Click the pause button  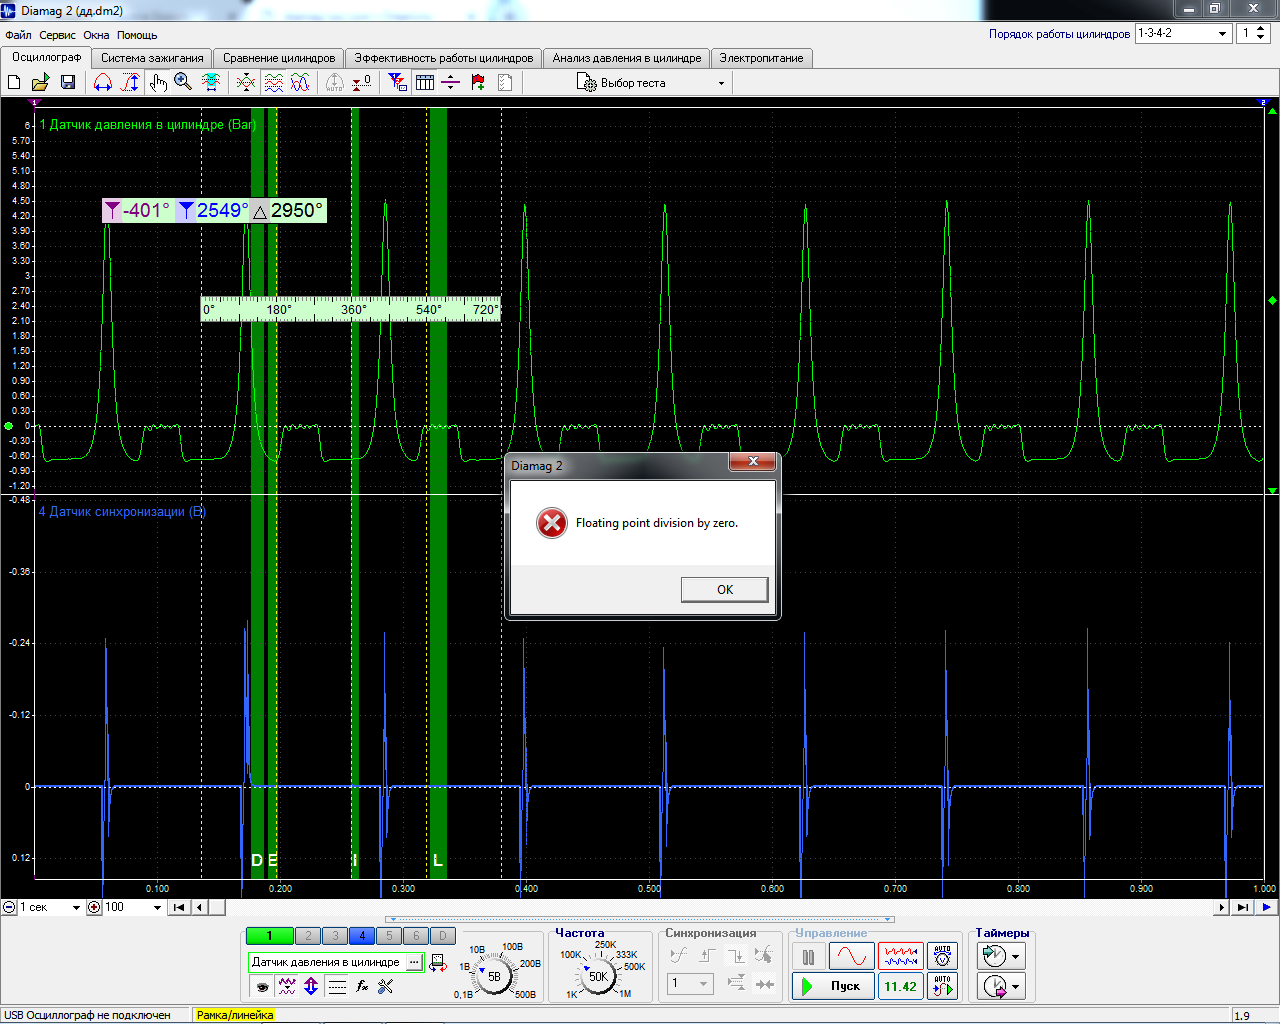click(808, 957)
